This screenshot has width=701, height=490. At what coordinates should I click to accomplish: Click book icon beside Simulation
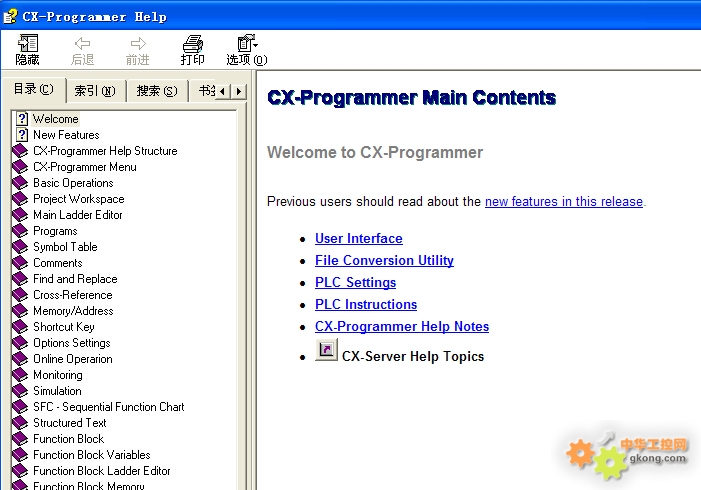(20, 391)
